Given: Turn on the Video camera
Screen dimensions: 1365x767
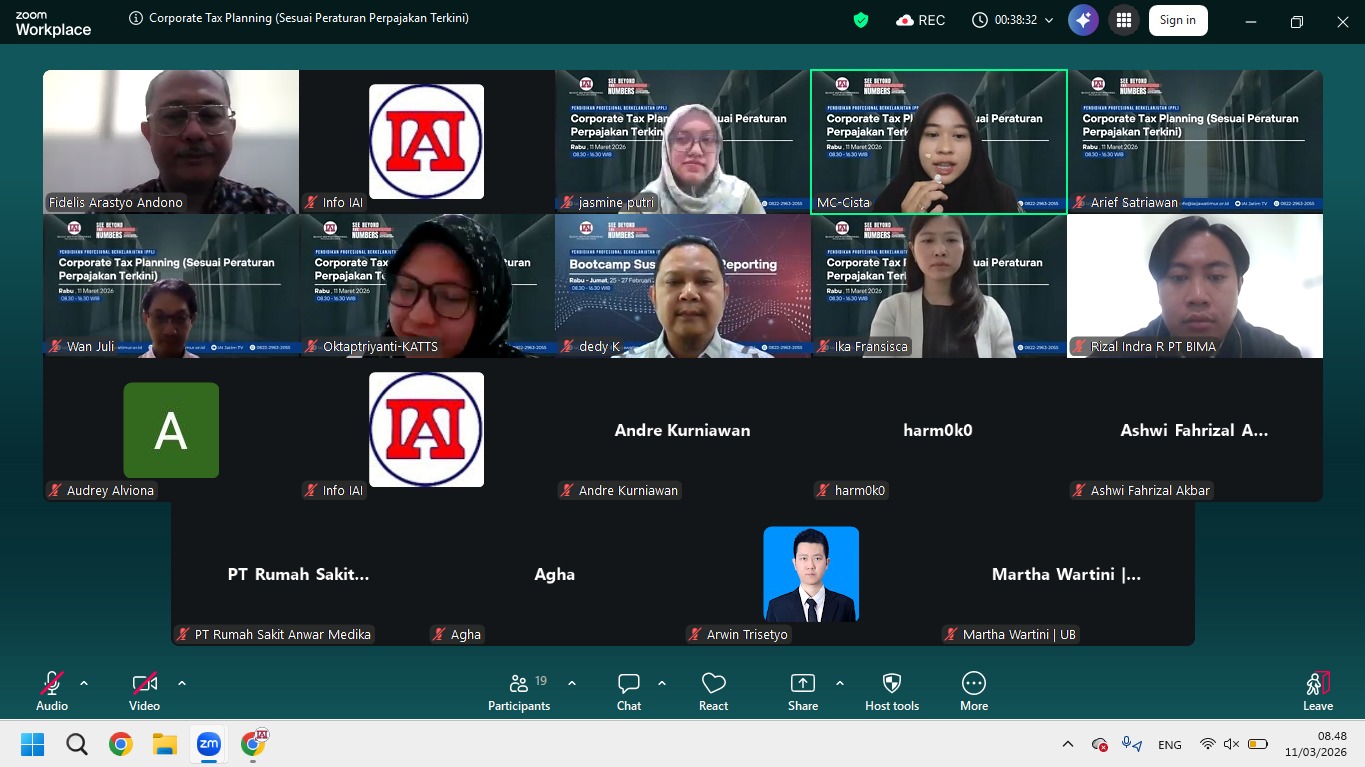Looking at the screenshot, I should [x=145, y=684].
